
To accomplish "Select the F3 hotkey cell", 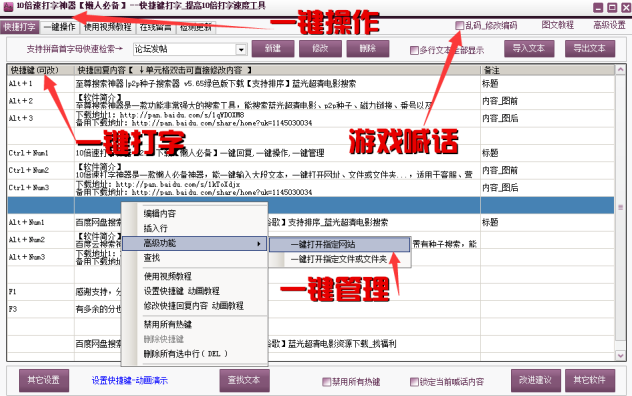I will pos(40,309).
